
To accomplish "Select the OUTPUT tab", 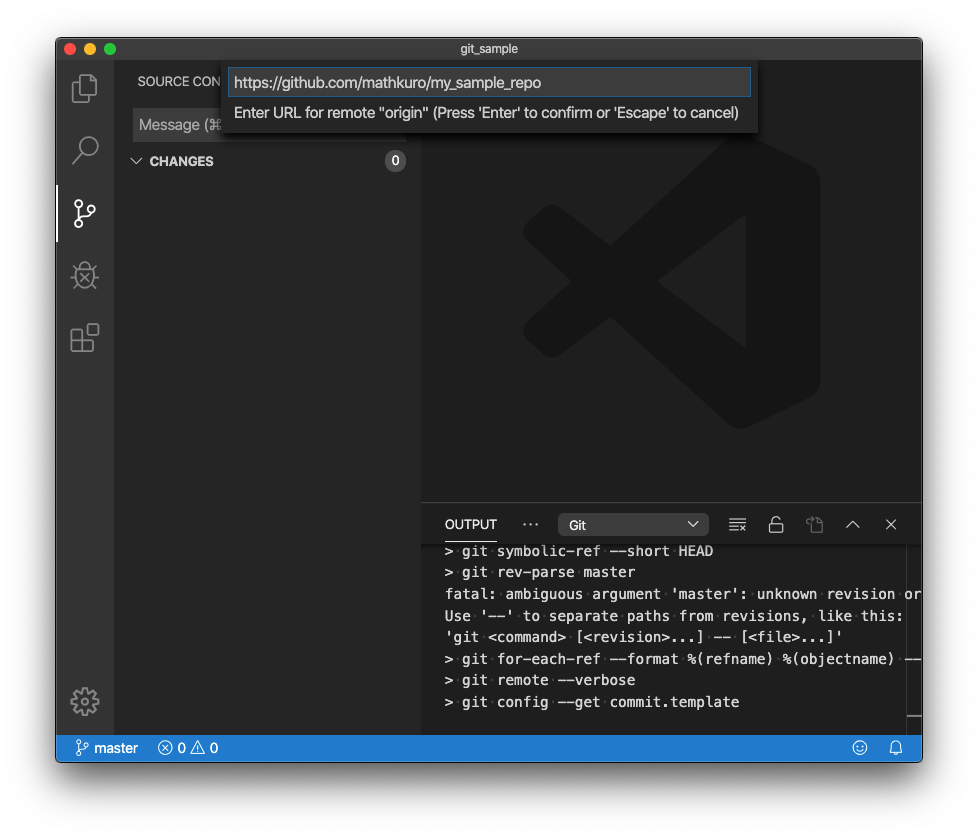I will tap(471, 525).
